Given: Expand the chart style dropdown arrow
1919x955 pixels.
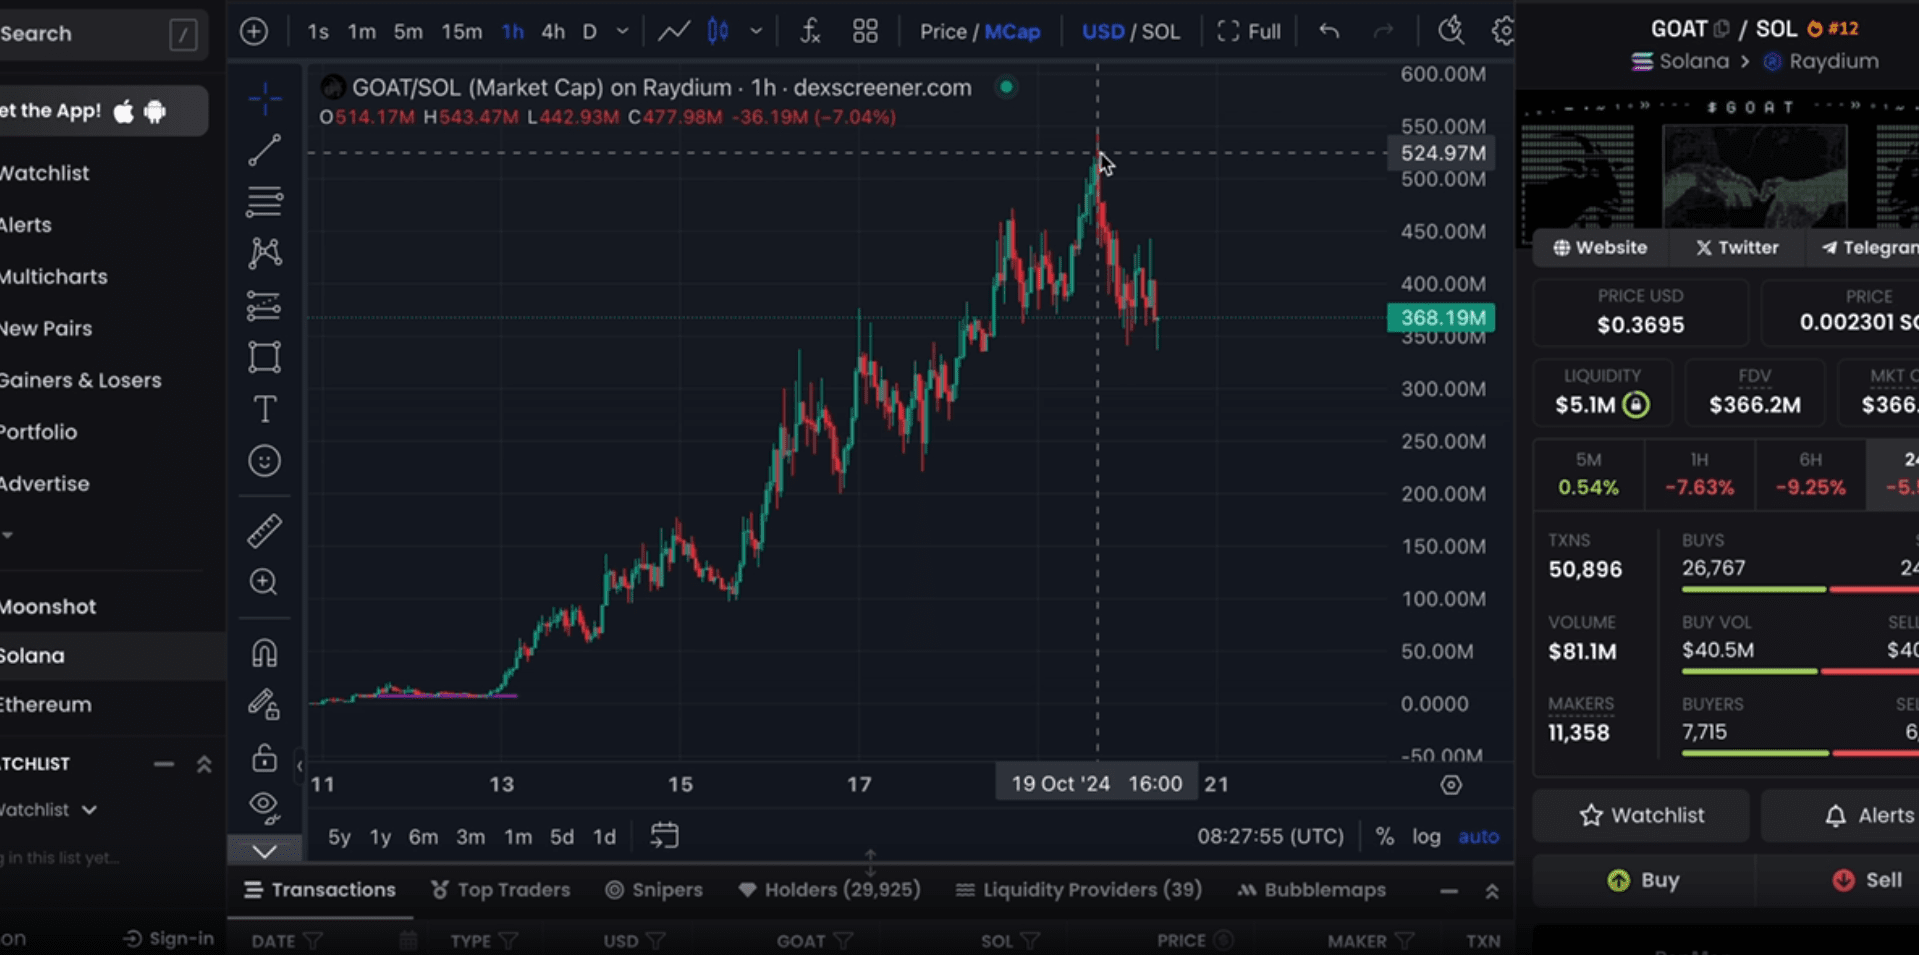Looking at the screenshot, I should pyautogui.click(x=756, y=32).
